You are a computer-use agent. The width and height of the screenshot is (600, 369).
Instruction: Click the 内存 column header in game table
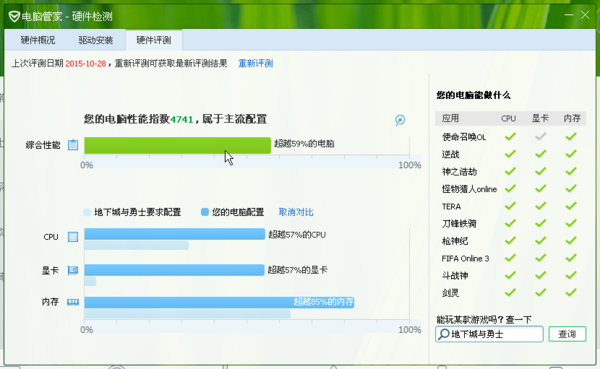point(572,118)
